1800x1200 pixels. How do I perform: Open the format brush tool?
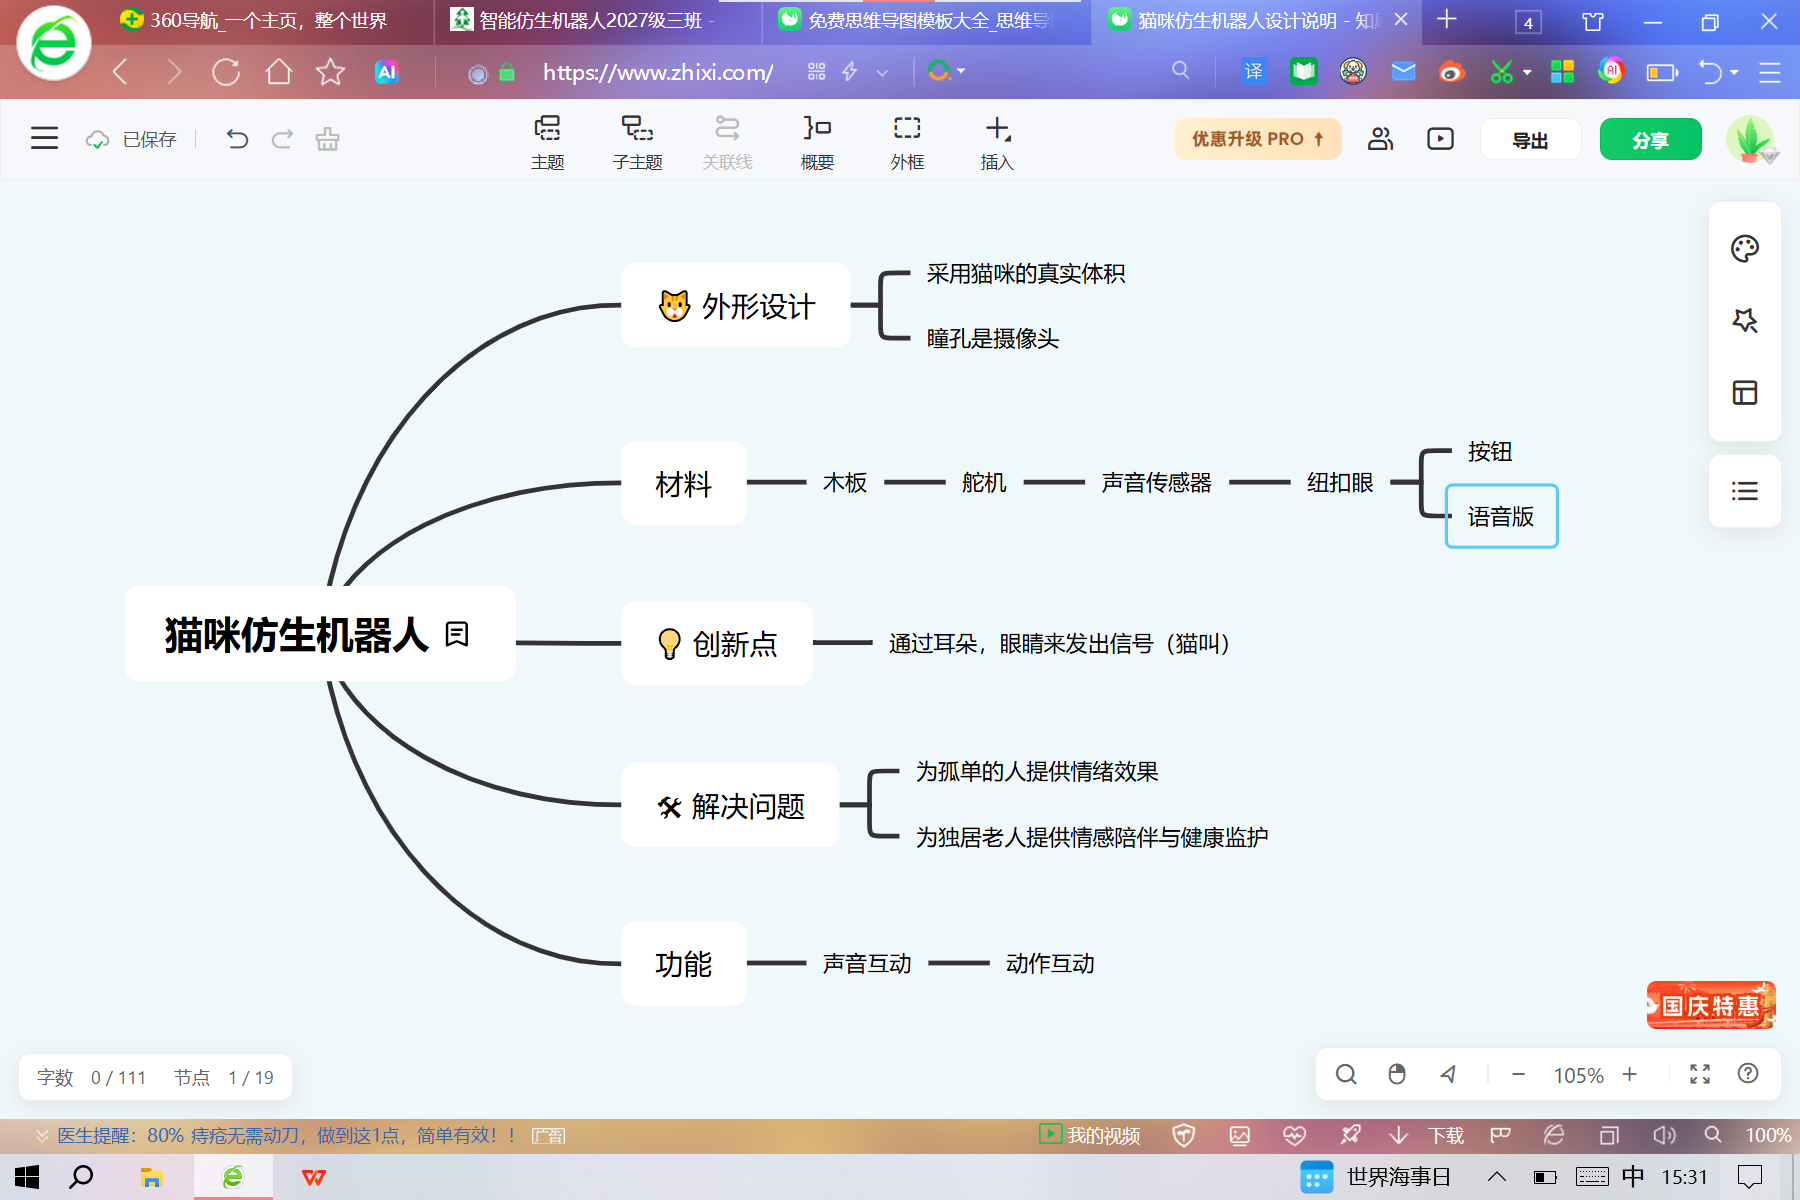pos(327,139)
